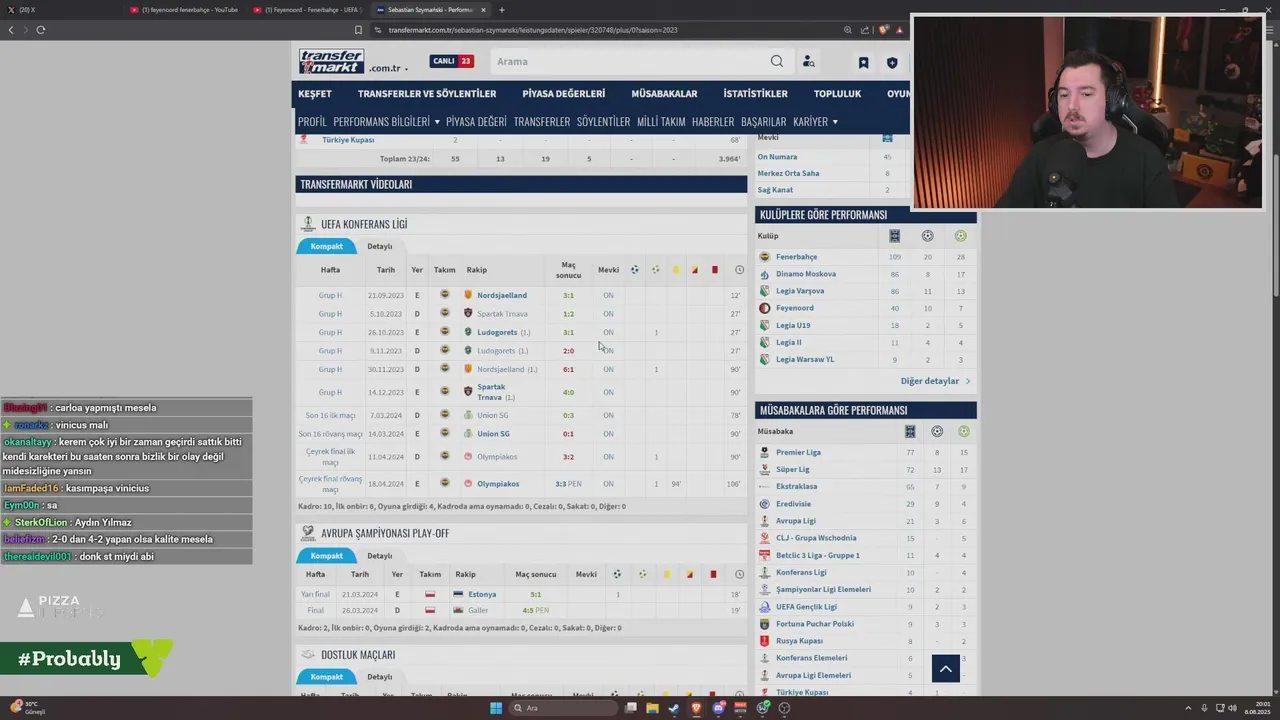This screenshot has height=720, width=1280.
Task: Open the MÜSABAKALAR menu
Action: click(x=664, y=93)
